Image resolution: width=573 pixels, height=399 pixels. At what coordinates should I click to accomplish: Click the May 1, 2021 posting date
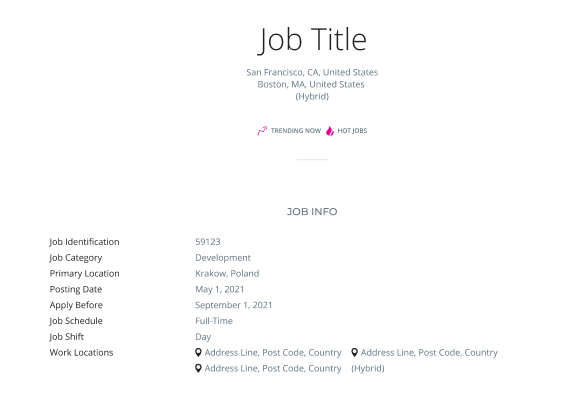[x=220, y=289]
